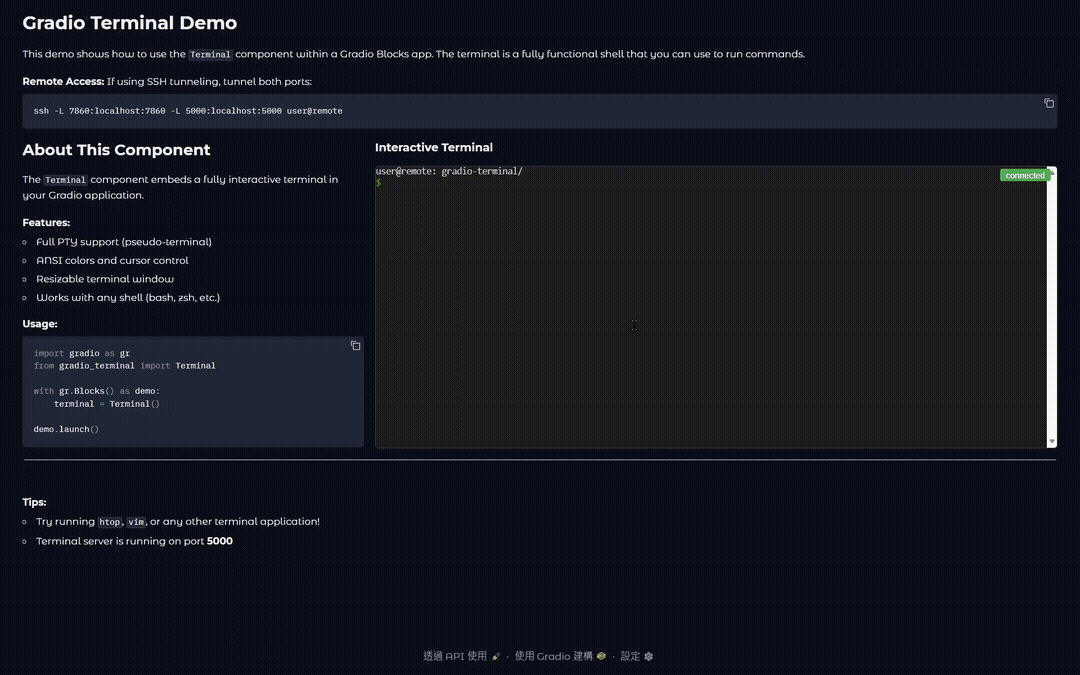1080x675 pixels.
Task: Click the terminal vertical scrollbar track
Action: click(x=1052, y=307)
